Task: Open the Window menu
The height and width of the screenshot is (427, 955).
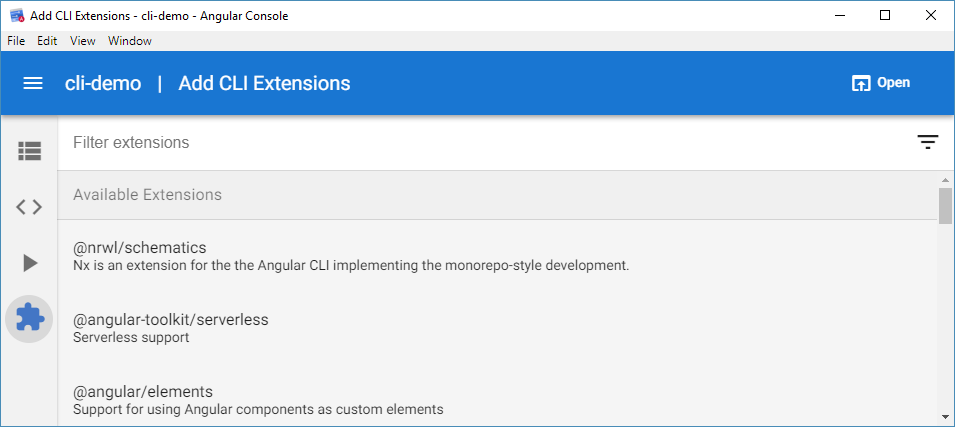Action: pos(130,41)
